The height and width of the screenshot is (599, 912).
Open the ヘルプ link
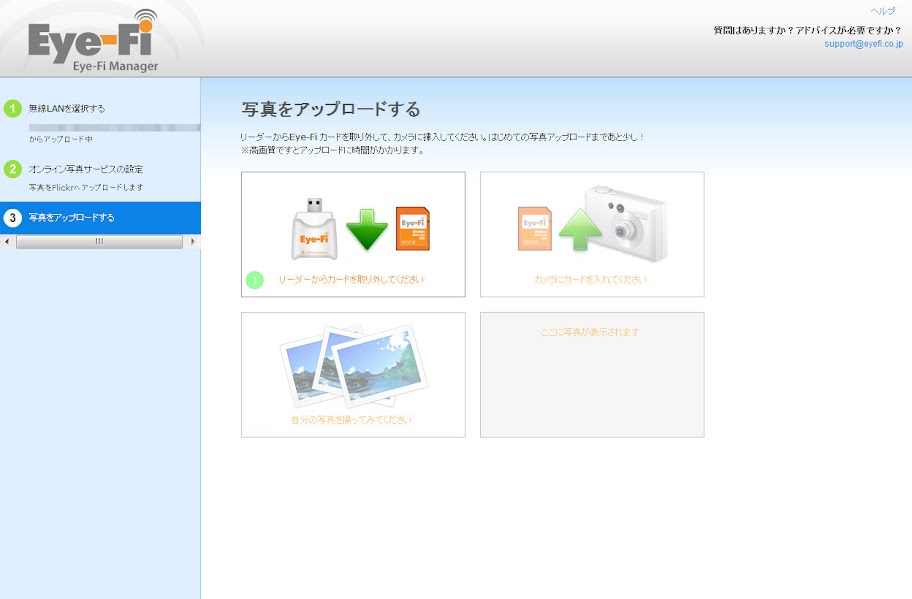point(883,11)
